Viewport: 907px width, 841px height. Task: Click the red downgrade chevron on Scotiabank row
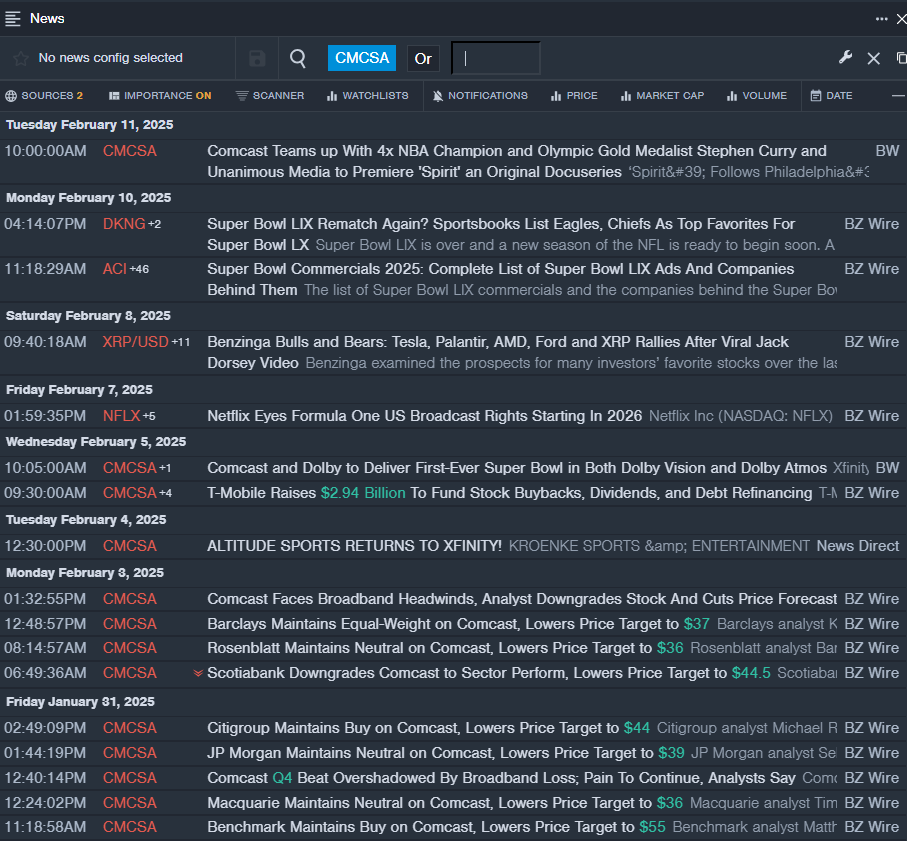198,673
